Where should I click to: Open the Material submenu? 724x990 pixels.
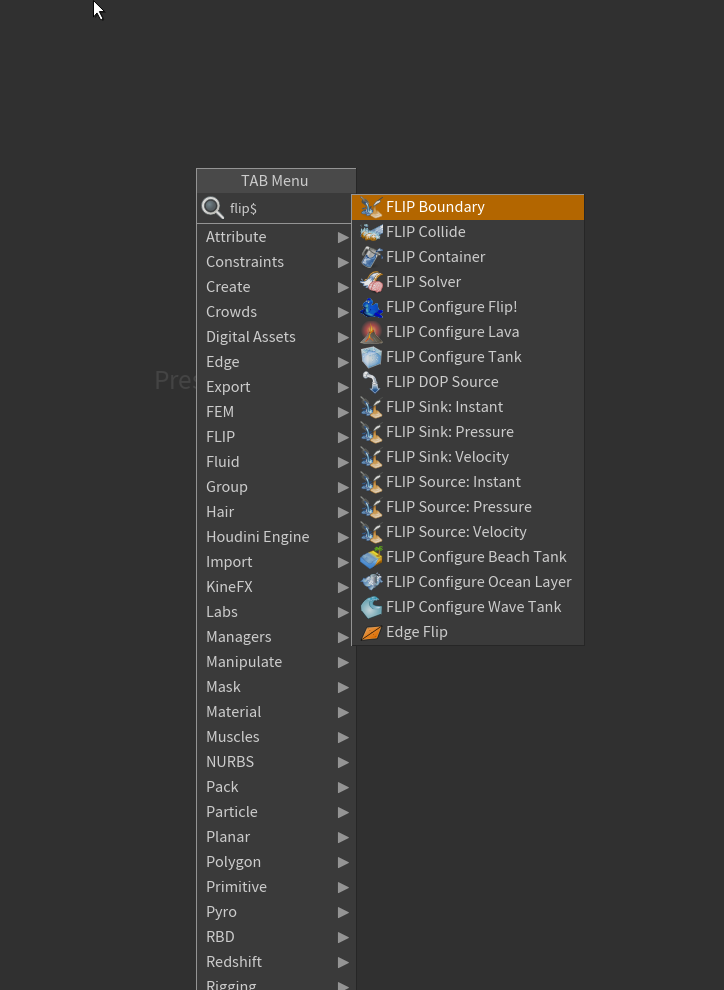click(x=276, y=712)
